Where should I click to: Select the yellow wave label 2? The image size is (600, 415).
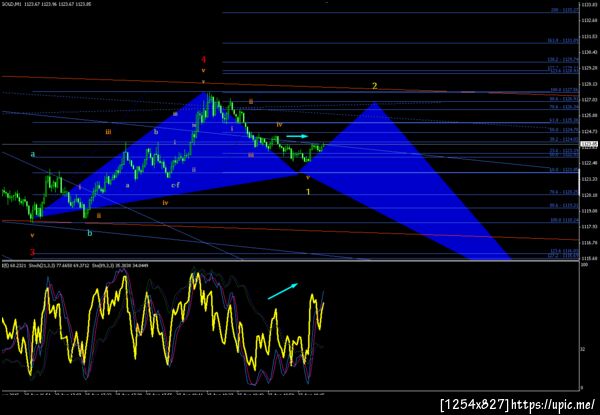click(x=375, y=86)
